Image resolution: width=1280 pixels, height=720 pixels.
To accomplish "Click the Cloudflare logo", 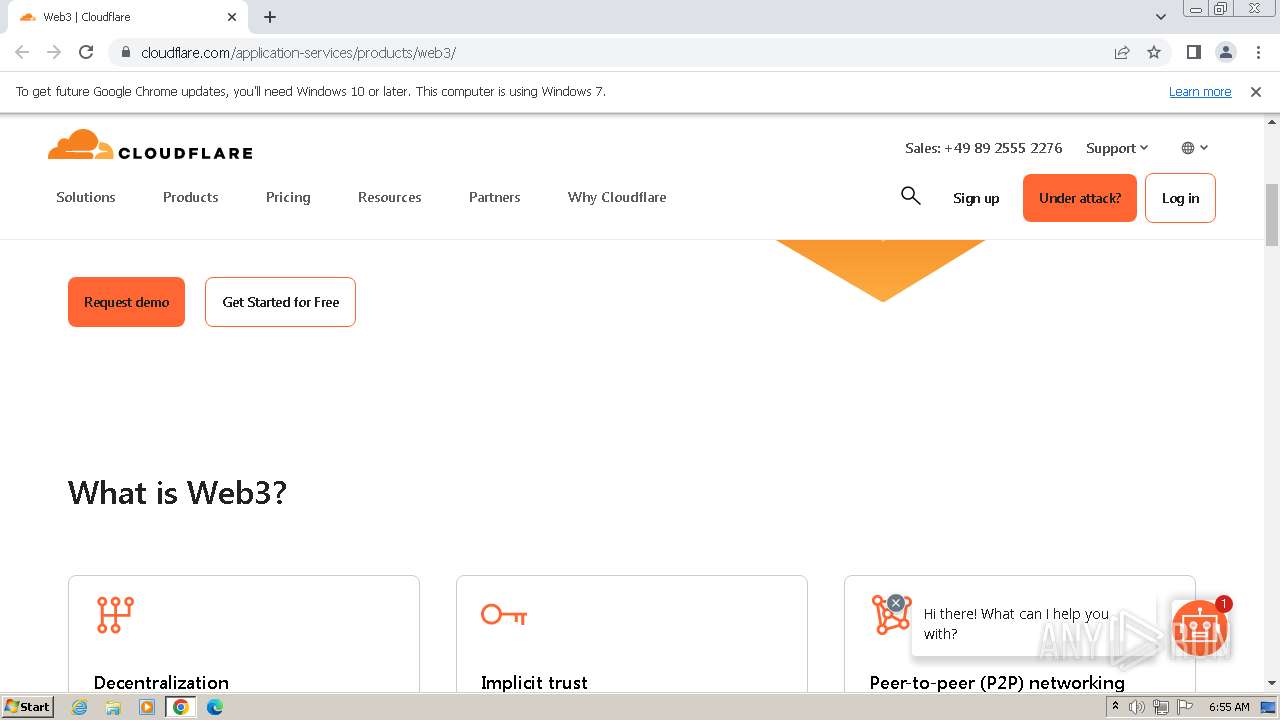I will (x=150, y=146).
